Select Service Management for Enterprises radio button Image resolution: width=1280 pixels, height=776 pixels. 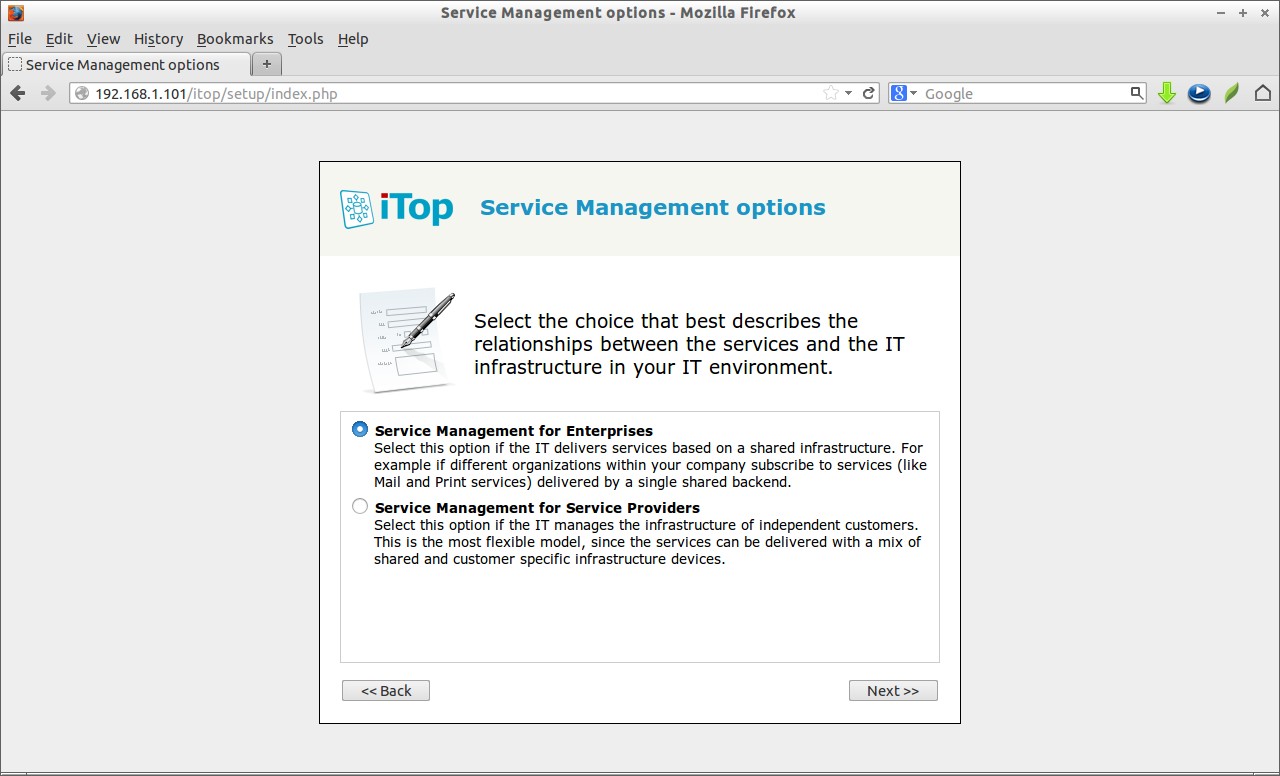coord(360,429)
